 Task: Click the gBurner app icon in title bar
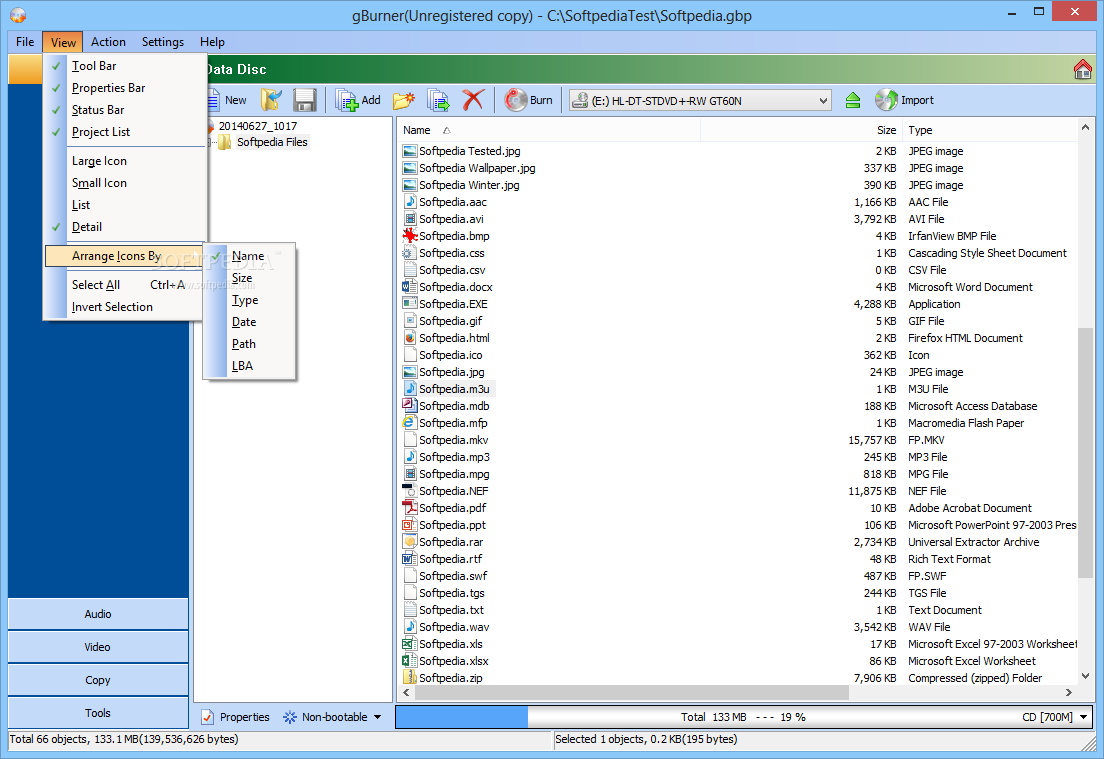point(18,15)
